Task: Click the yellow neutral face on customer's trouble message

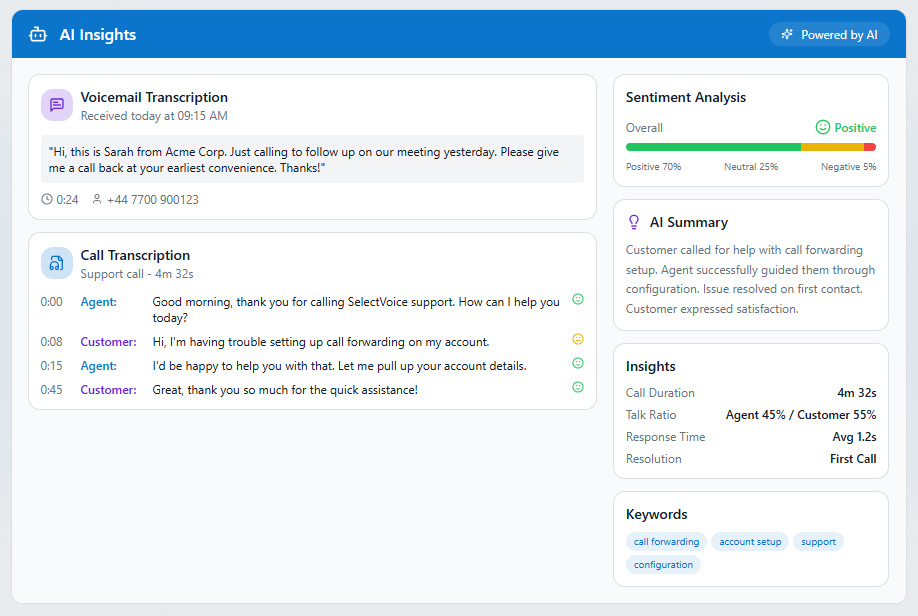Action: tap(578, 339)
